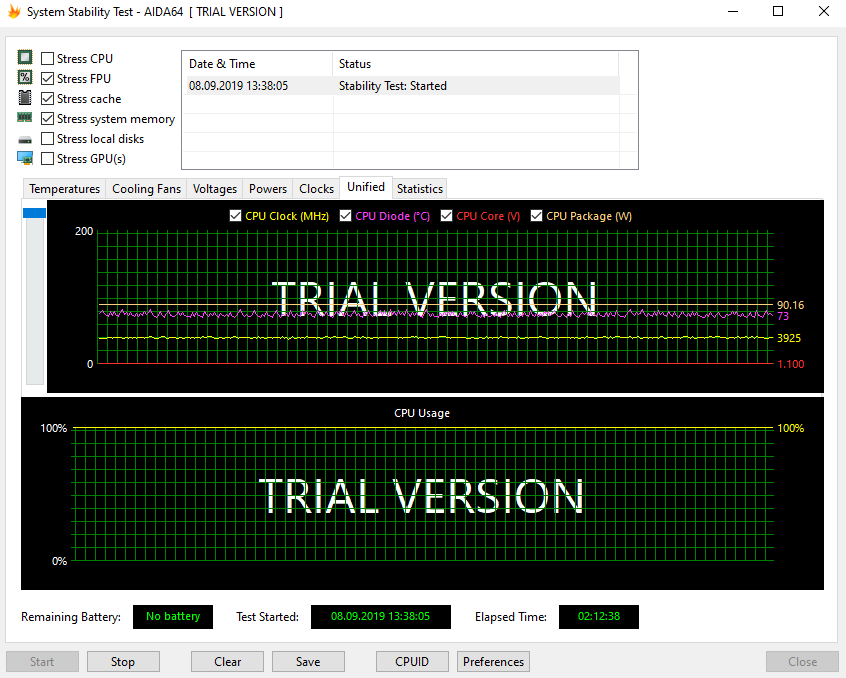Click the Date & Time column header
Viewport: 846px width, 678px height.
pos(257,64)
